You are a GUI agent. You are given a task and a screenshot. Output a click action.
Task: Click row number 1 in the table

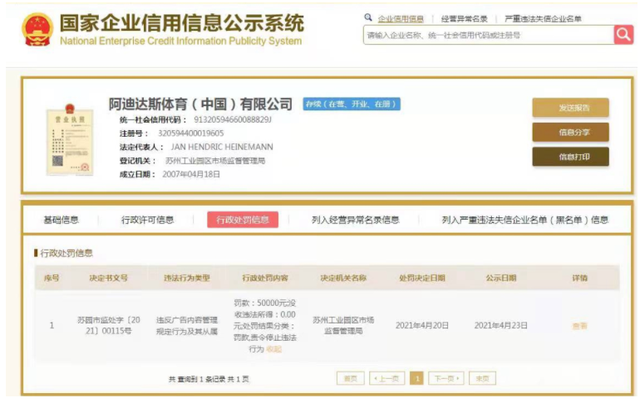click(x=51, y=325)
